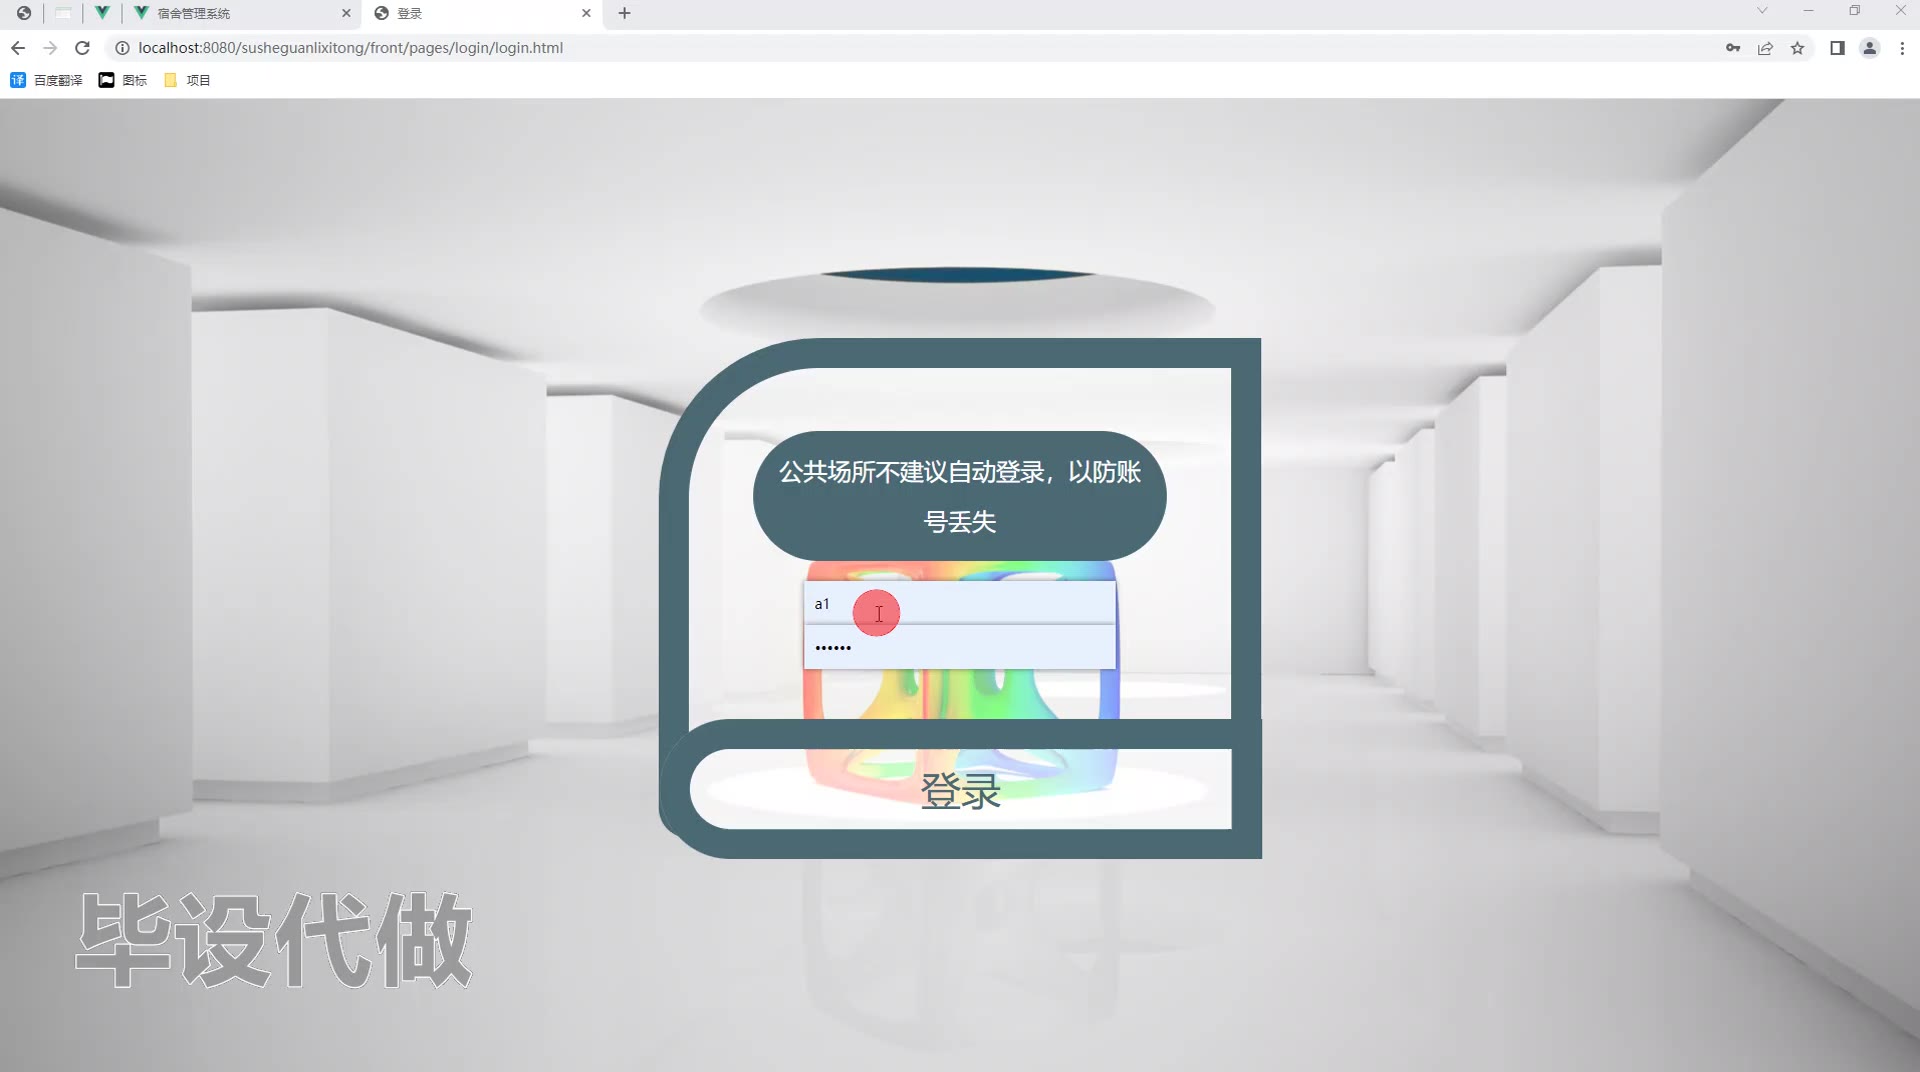Open the 图标 bookmark
1920x1072 pixels.
(122, 80)
